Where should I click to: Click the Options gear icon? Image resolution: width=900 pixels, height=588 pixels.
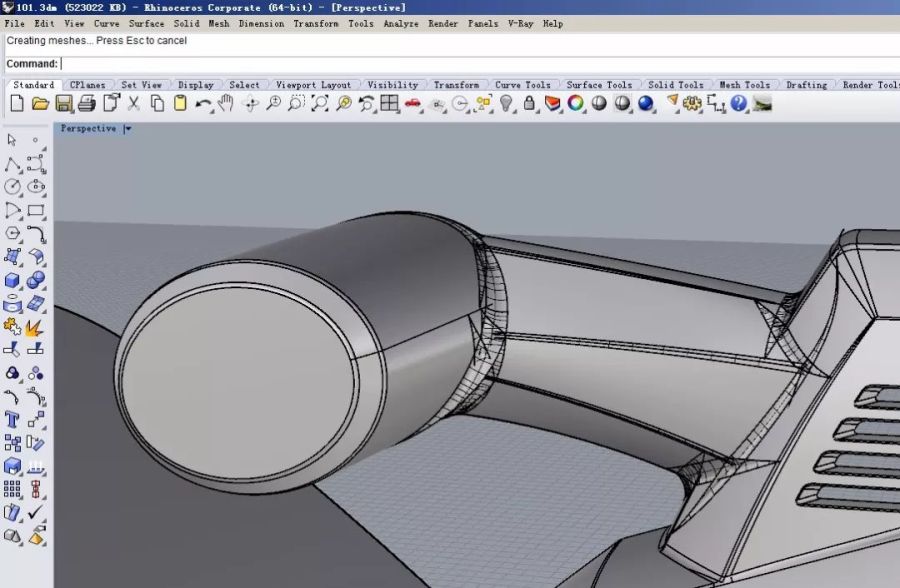click(692, 103)
